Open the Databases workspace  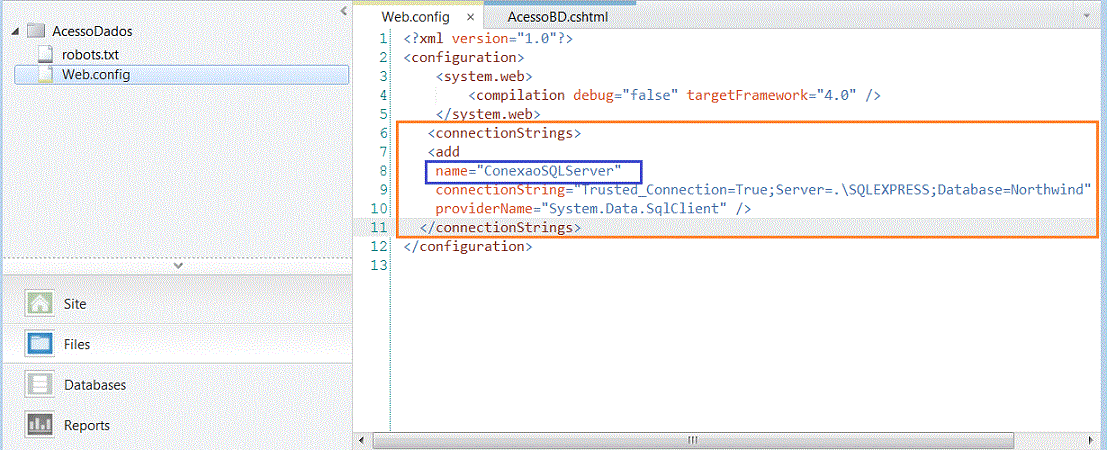point(176,385)
